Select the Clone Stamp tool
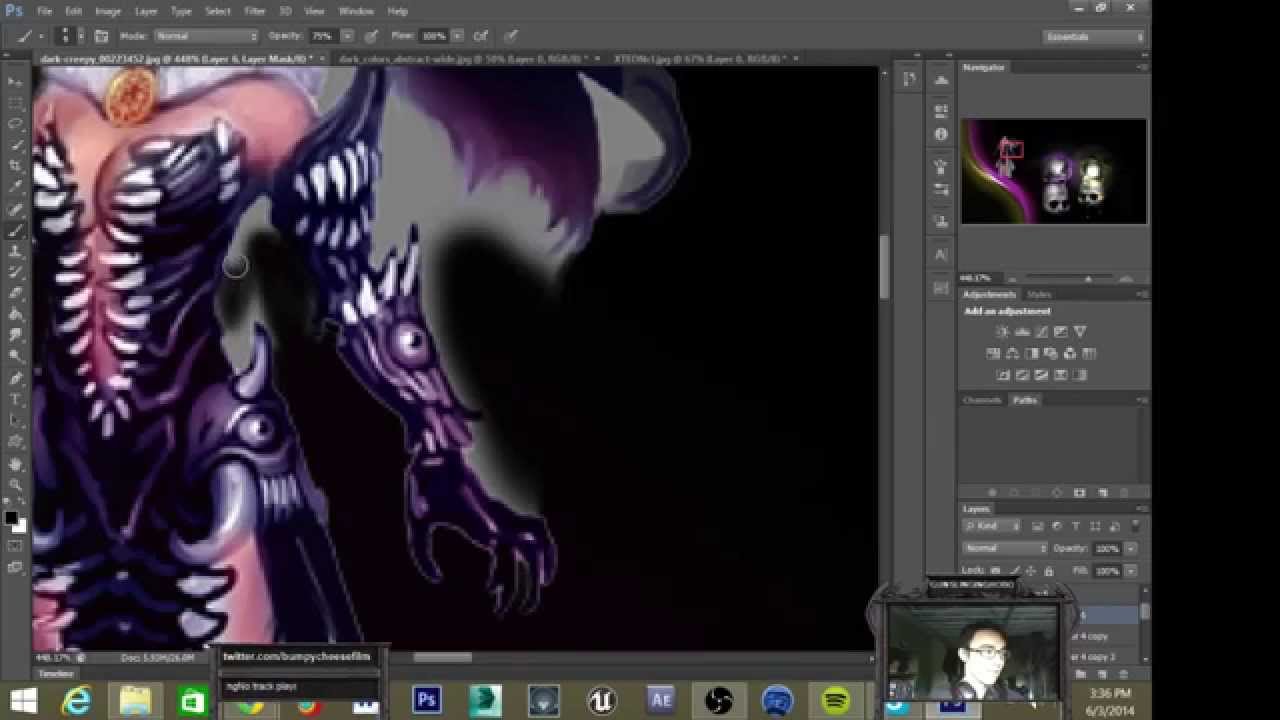 click(x=15, y=251)
